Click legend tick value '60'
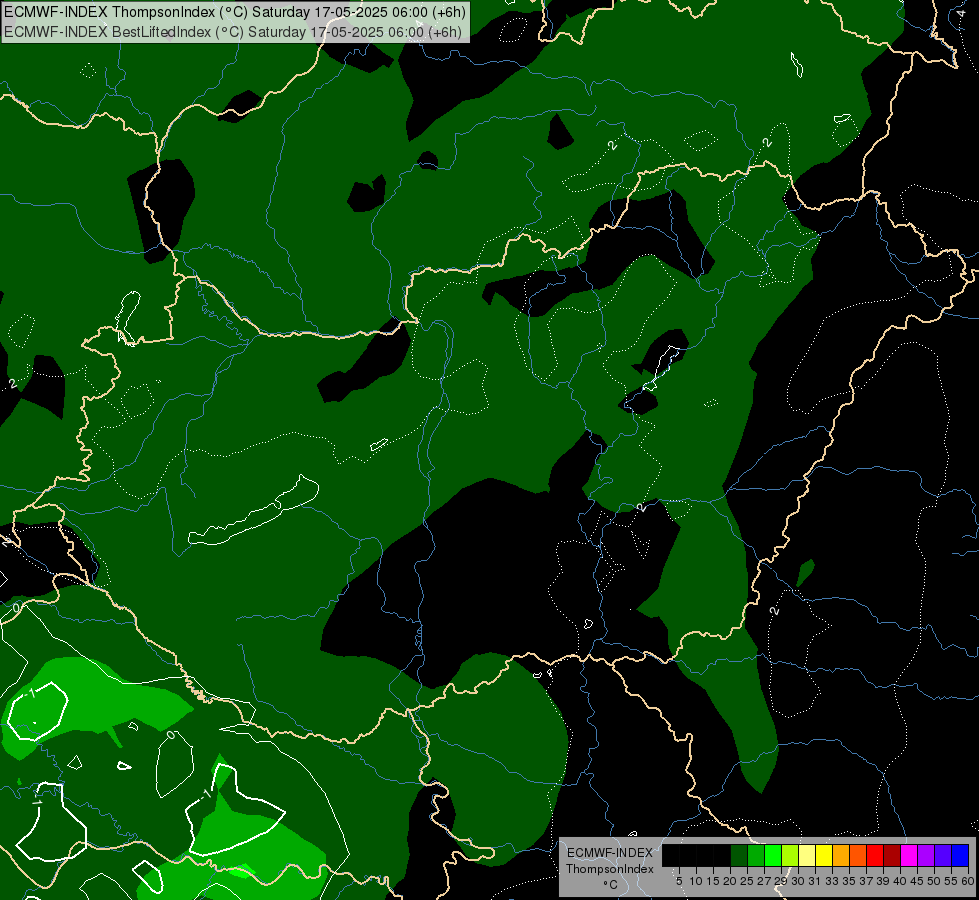 [x=968, y=881]
